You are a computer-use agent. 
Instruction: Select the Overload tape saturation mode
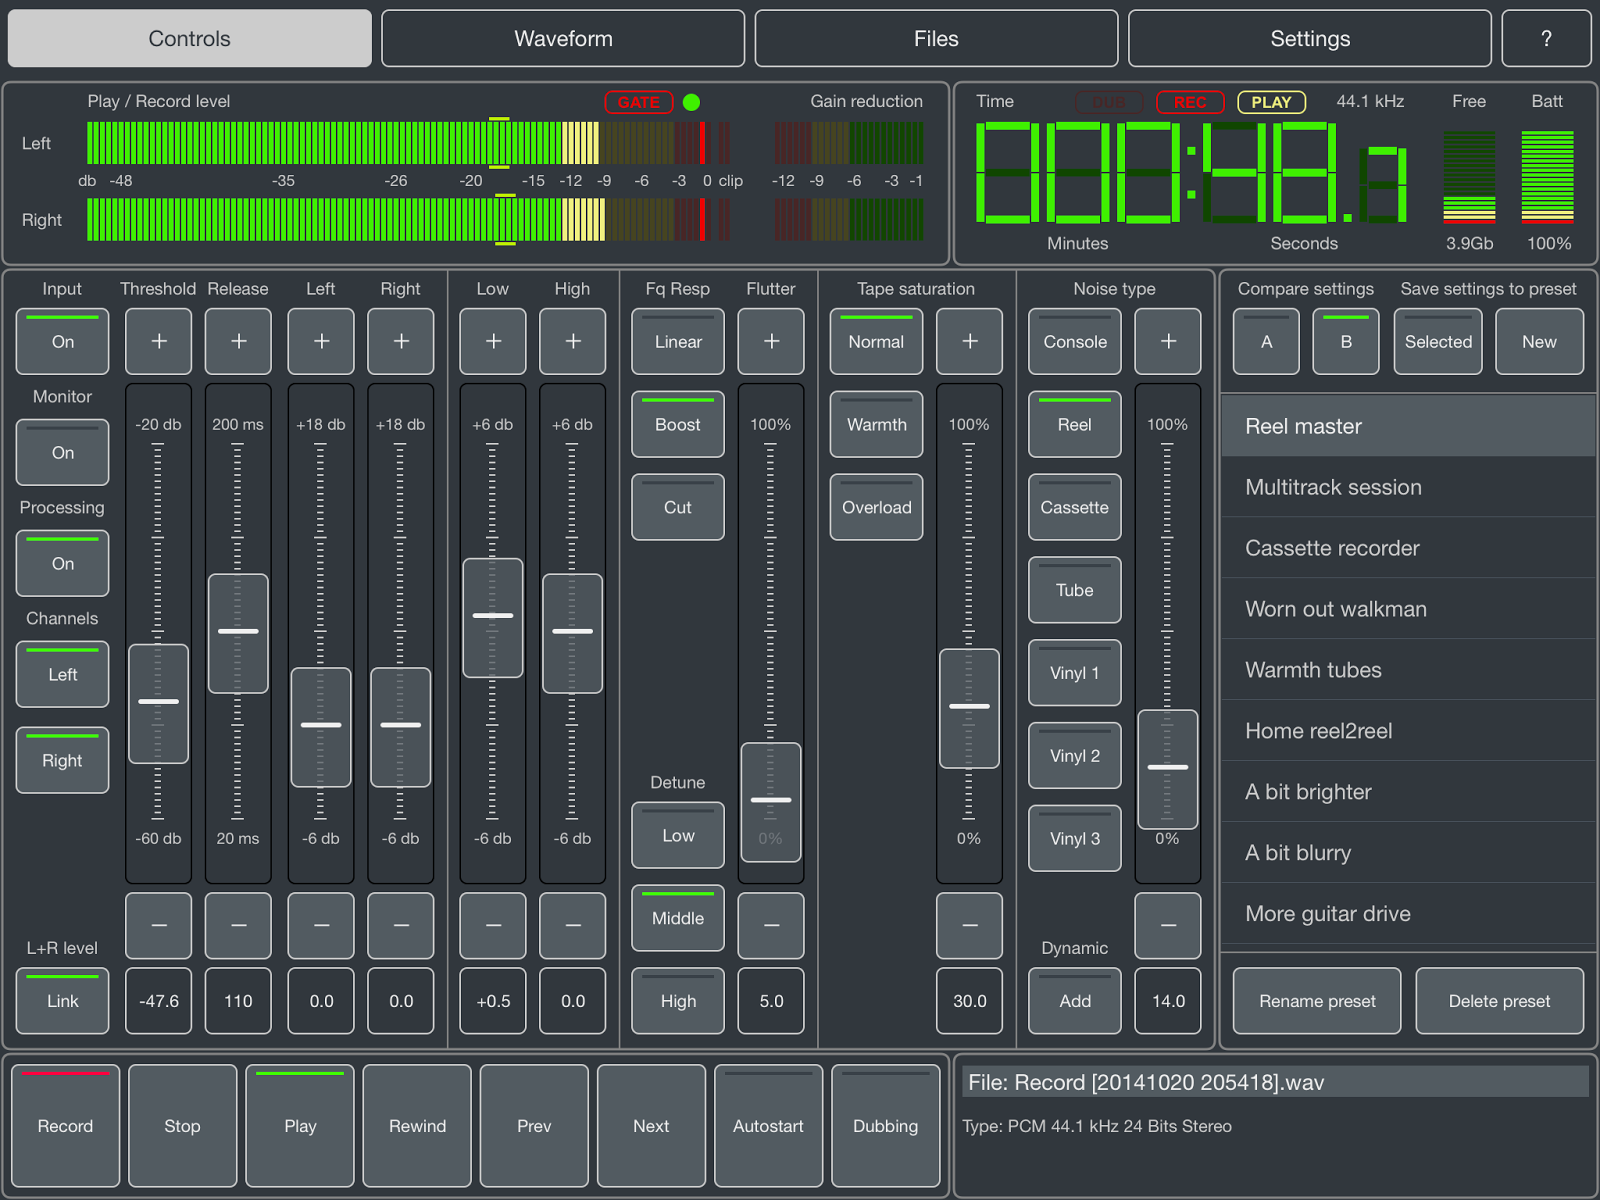click(876, 507)
